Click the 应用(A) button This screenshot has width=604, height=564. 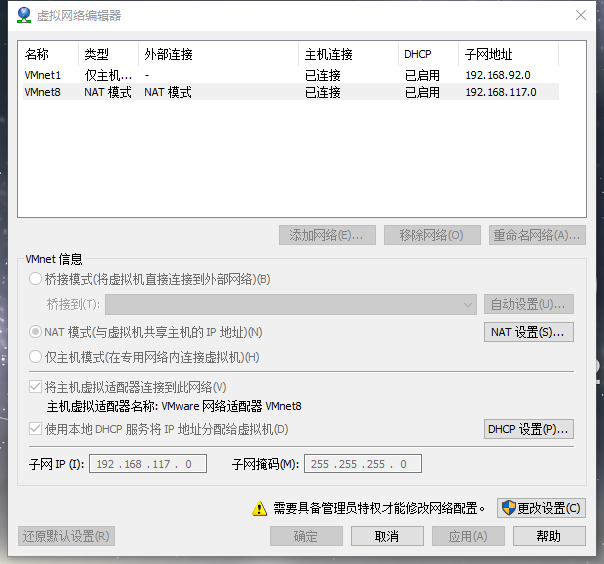(468, 536)
